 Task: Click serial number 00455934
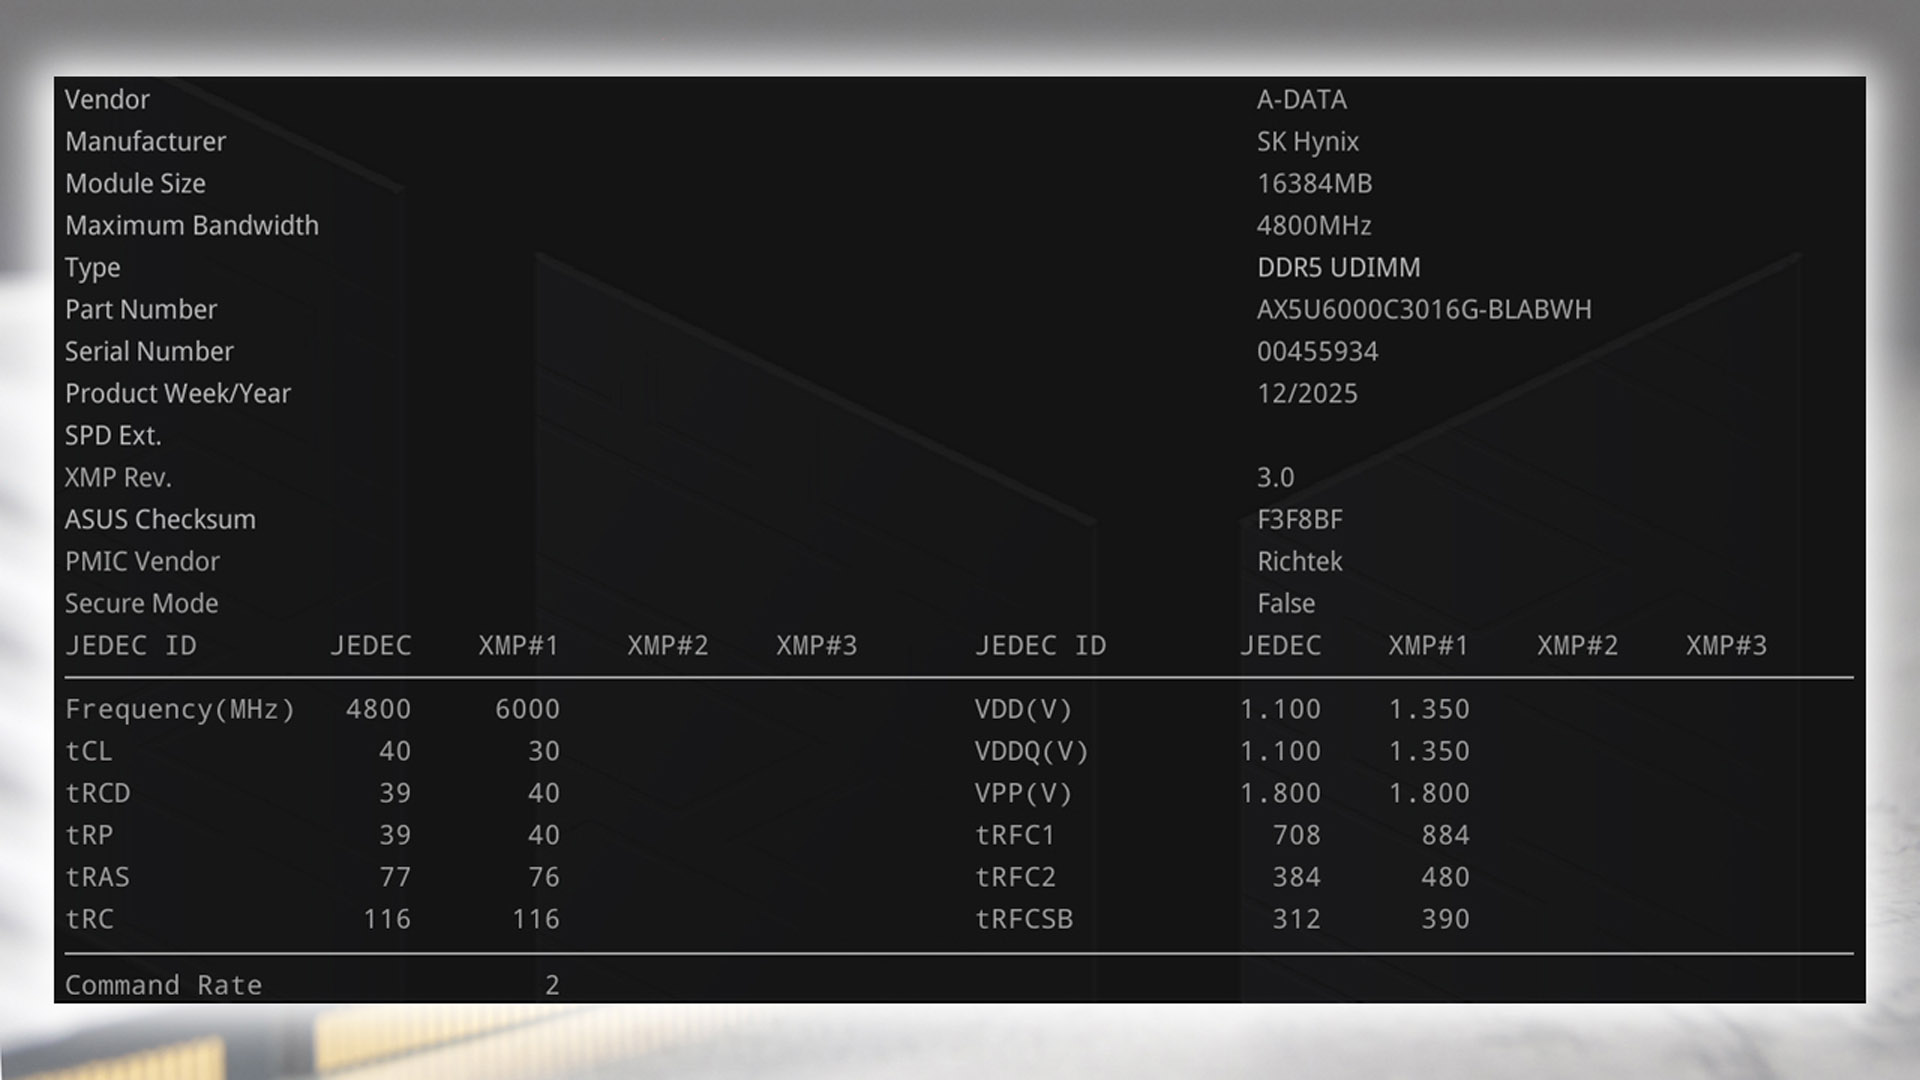[1317, 352]
